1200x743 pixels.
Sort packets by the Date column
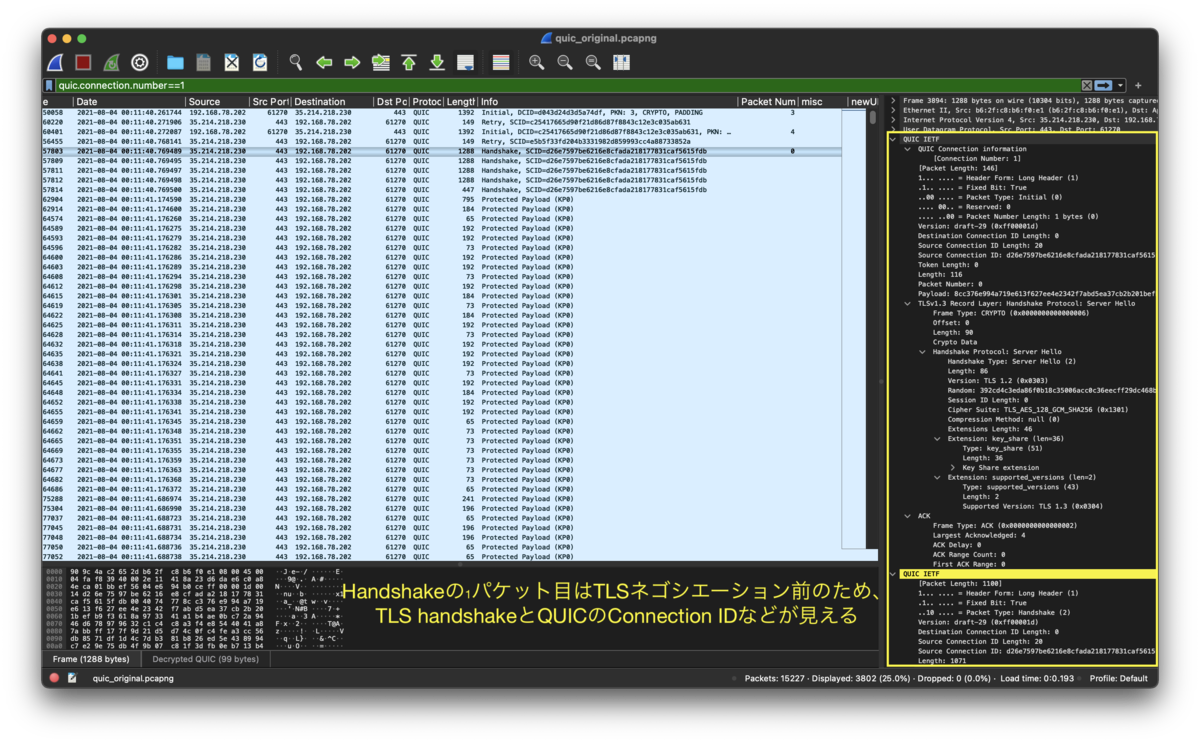[x=129, y=102]
